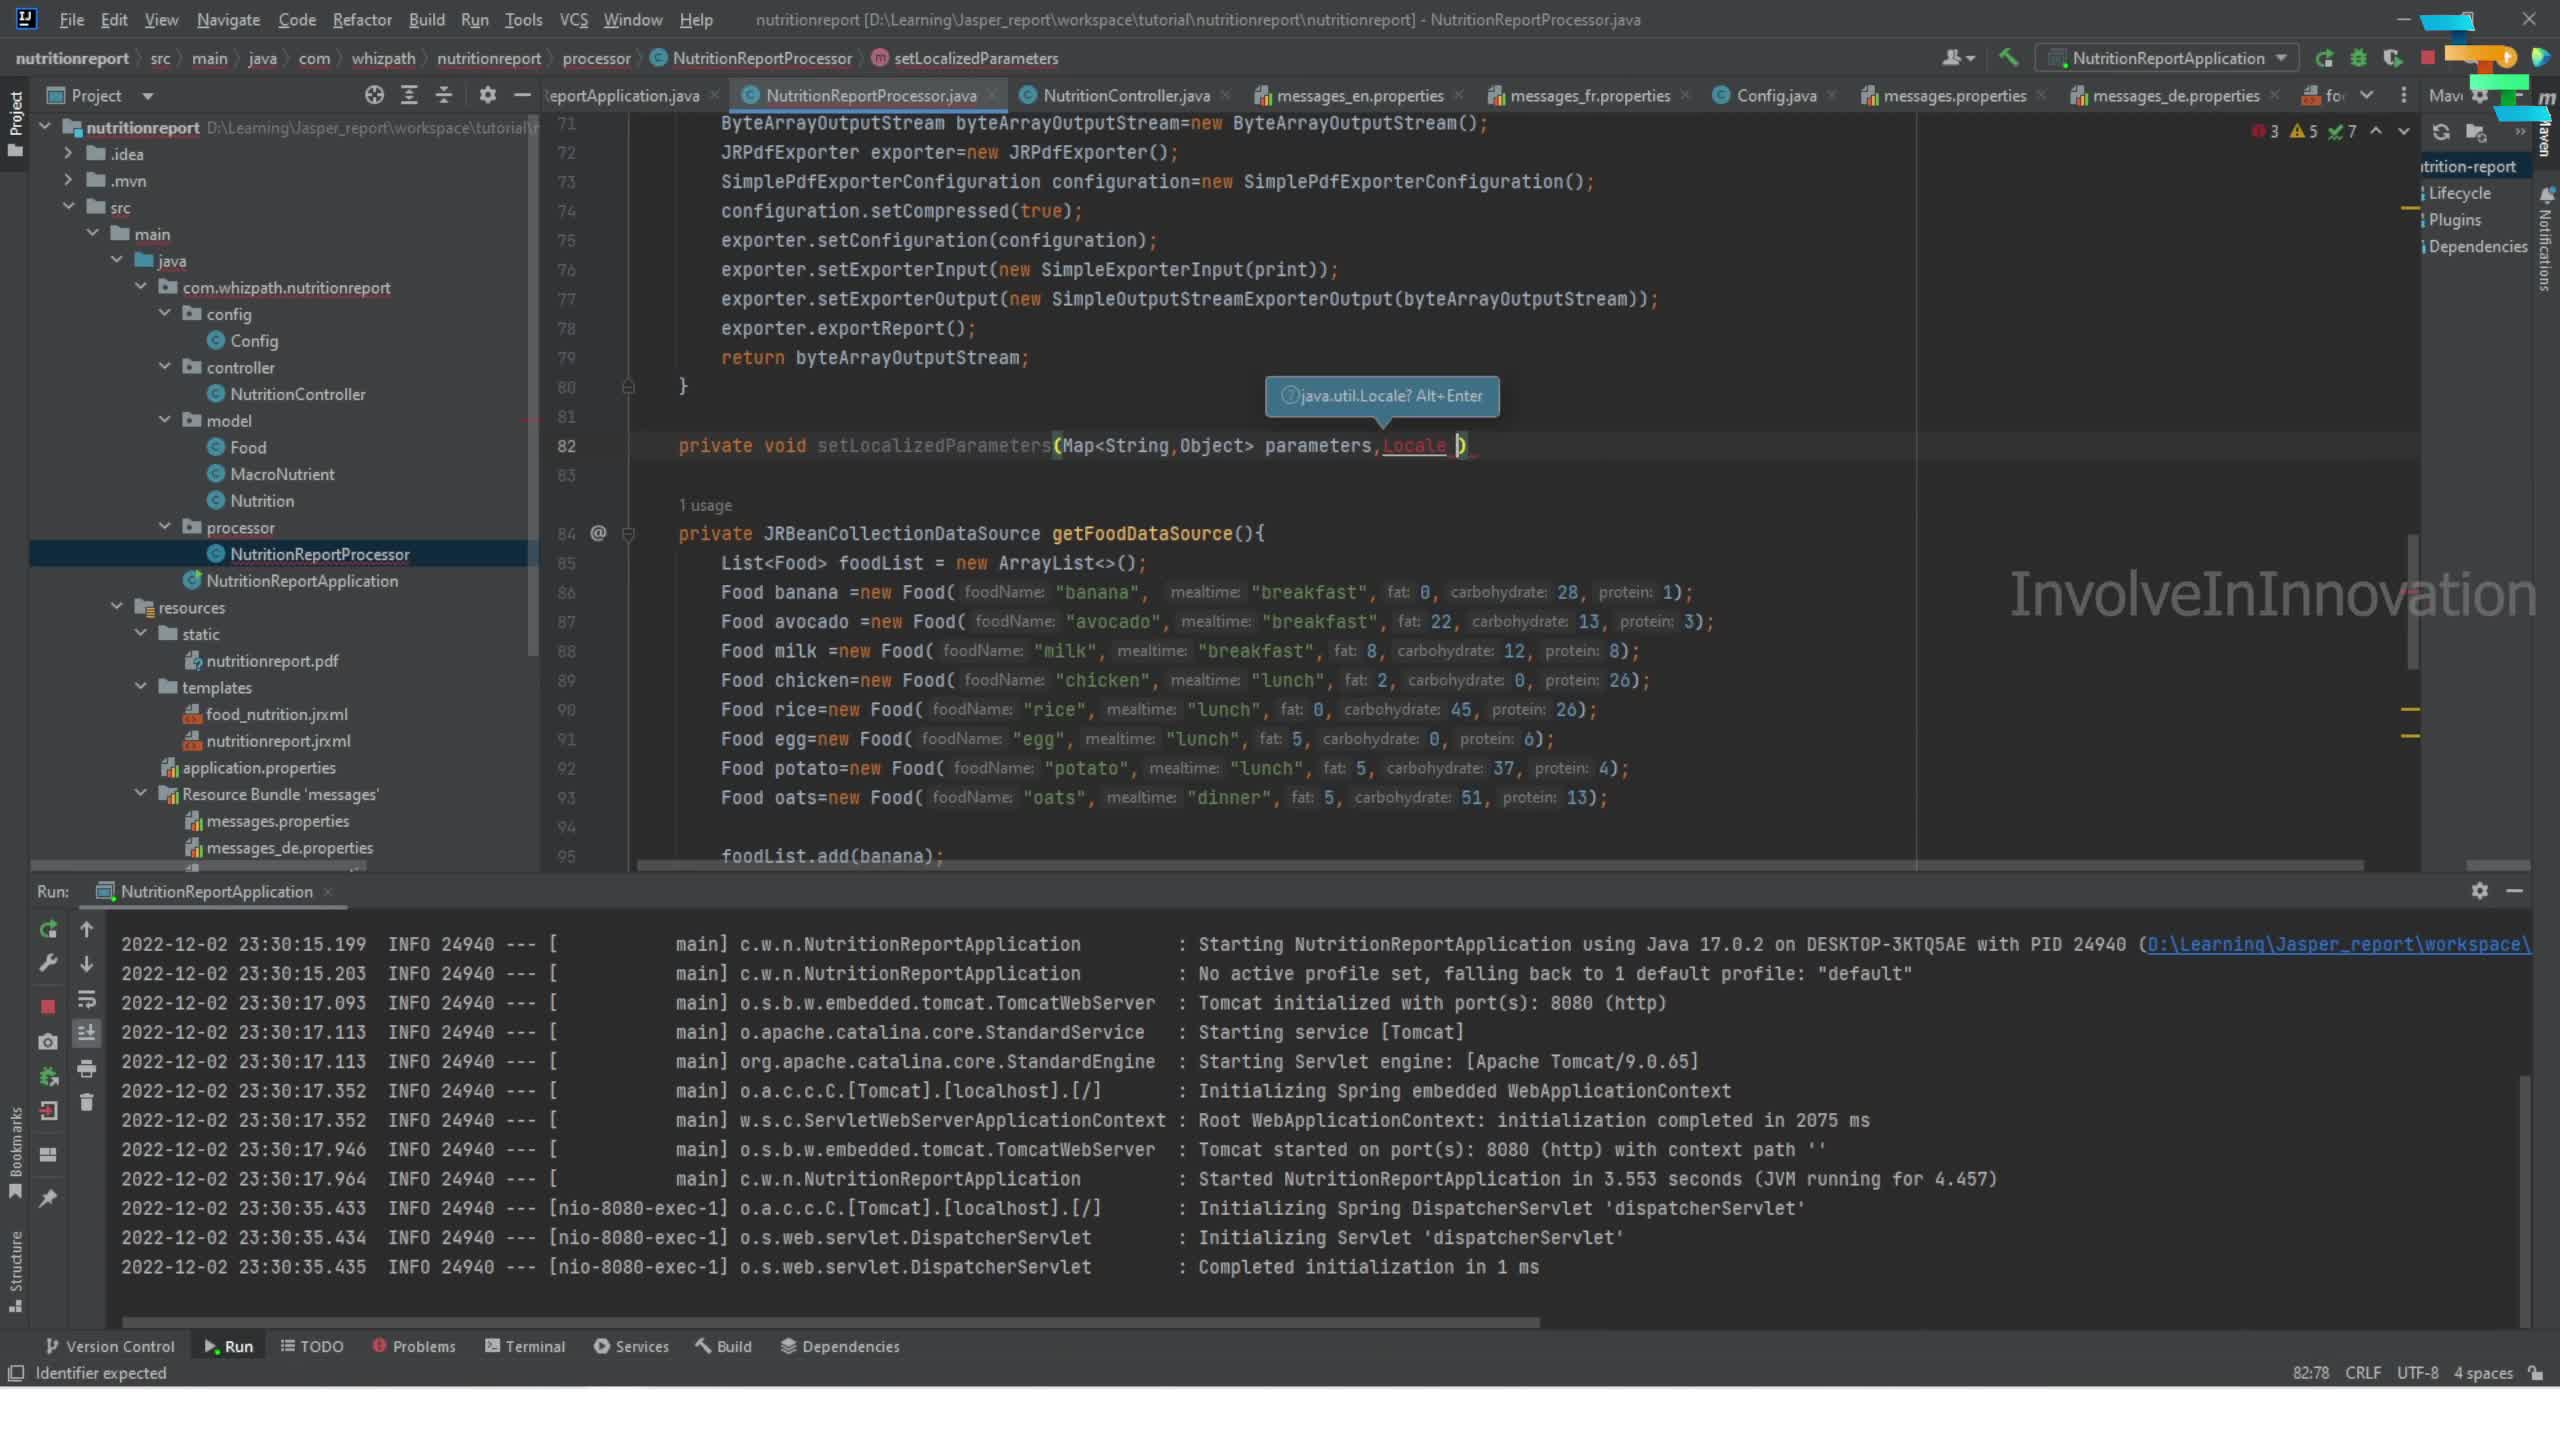Open Project panel settings gear
Screen dimensions: 2560x1440
(x=487, y=95)
